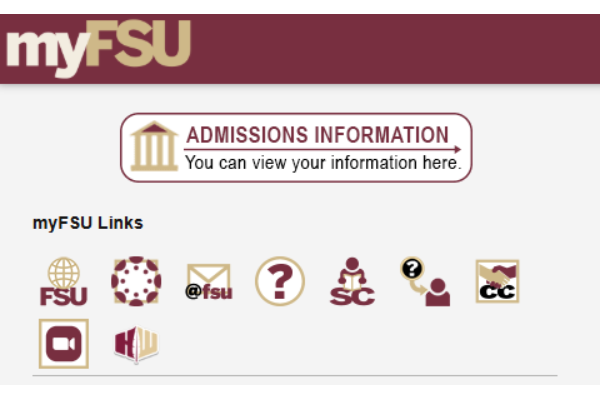Open the @fsu email envelope icon

tap(208, 283)
